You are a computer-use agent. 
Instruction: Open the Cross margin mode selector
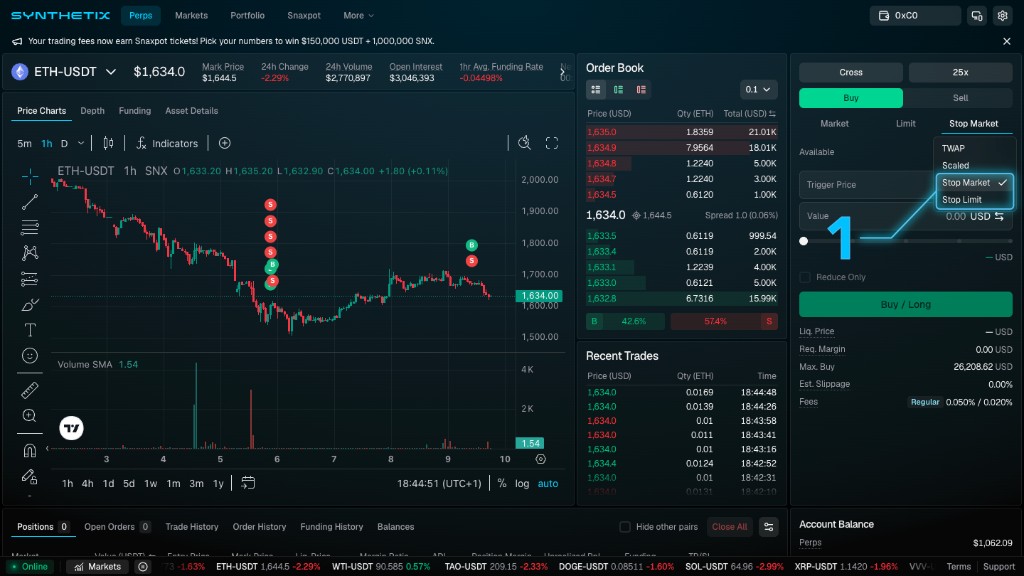(851, 72)
